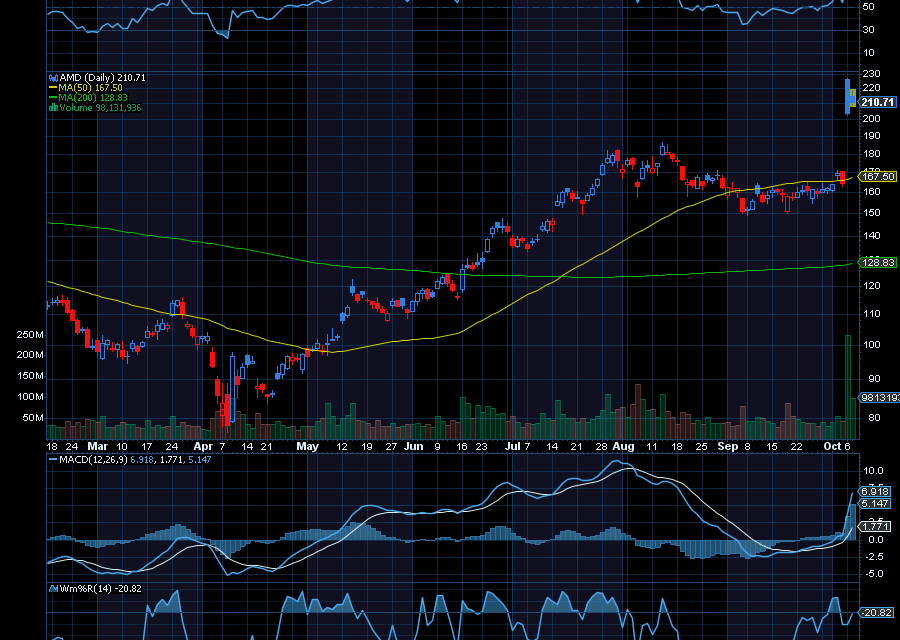Click the -20.82 Williams %R value tag

click(x=877, y=612)
